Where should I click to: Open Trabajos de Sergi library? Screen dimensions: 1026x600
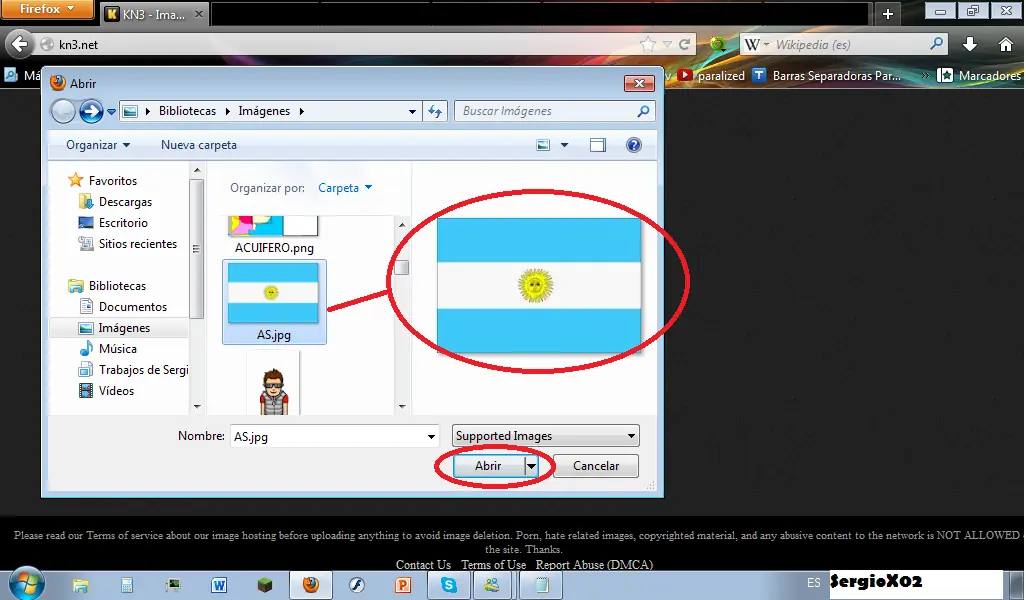[x=143, y=370]
